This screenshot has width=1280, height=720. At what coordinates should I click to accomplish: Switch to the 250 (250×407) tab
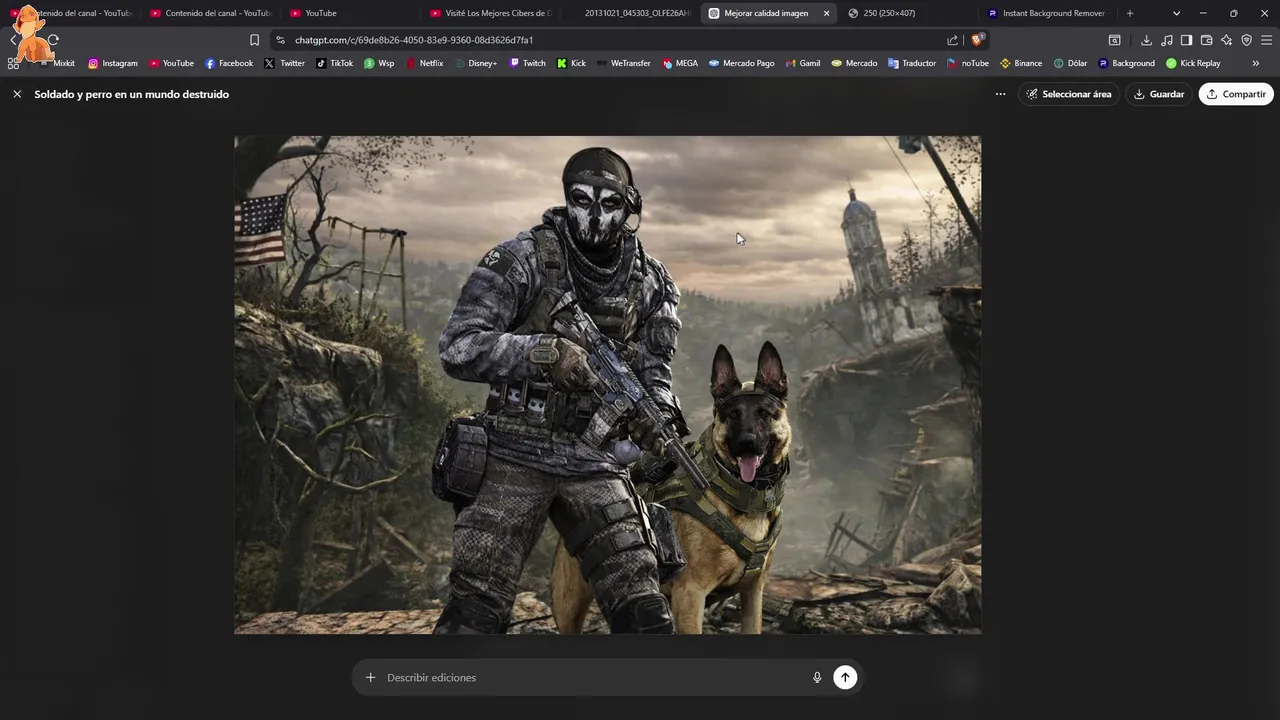(x=908, y=13)
